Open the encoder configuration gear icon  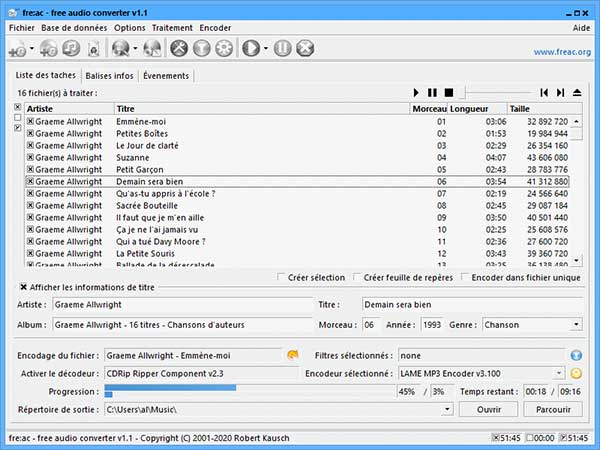pyautogui.click(x=224, y=48)
